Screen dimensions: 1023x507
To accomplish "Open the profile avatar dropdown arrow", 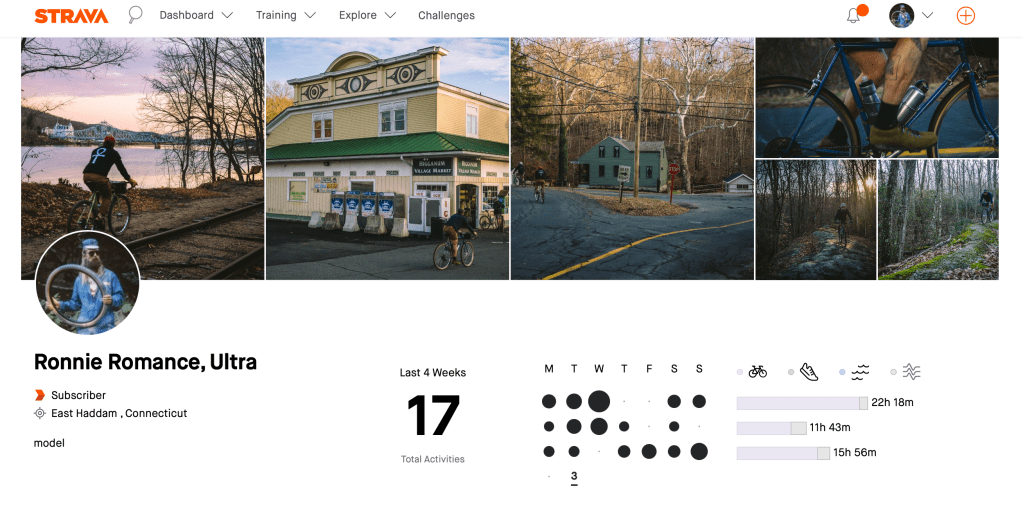I will tap(926, 16).
